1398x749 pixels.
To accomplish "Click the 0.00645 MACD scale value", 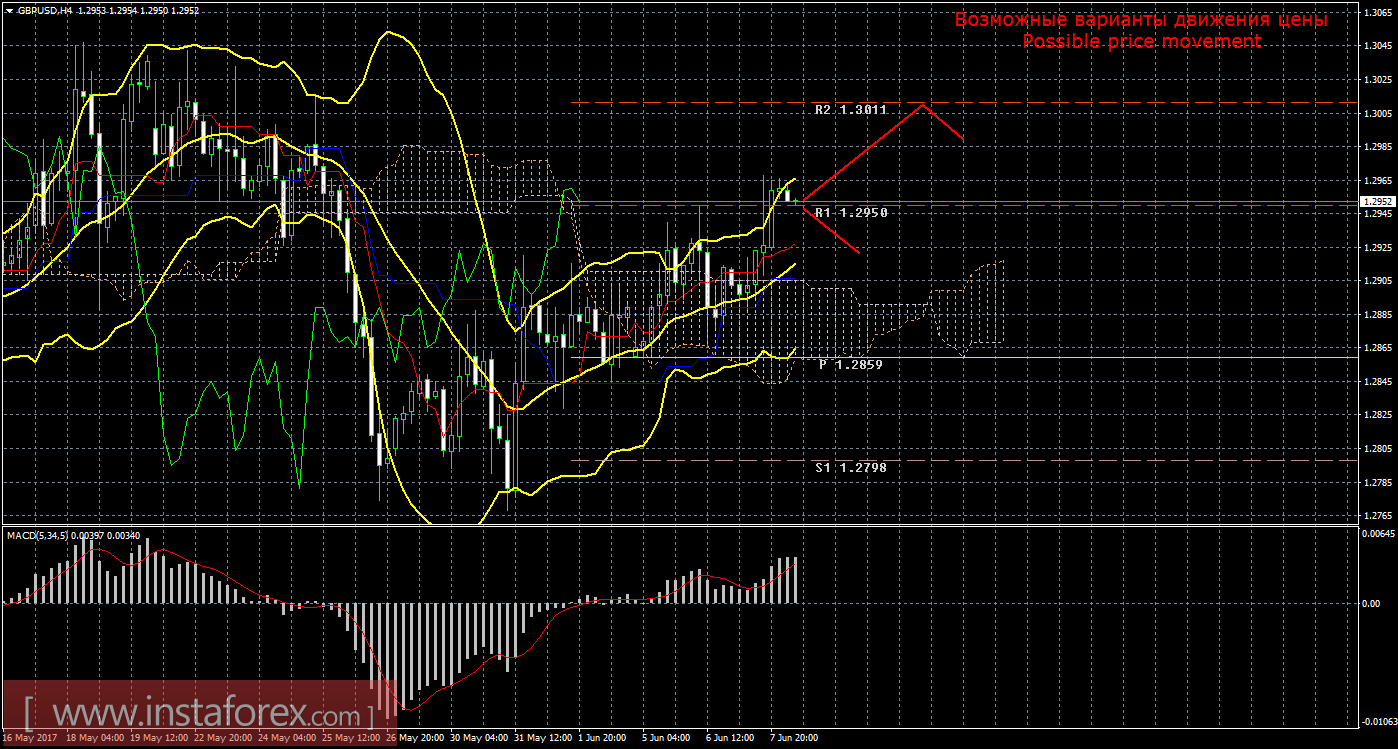I will click(x=1378, y=534).
